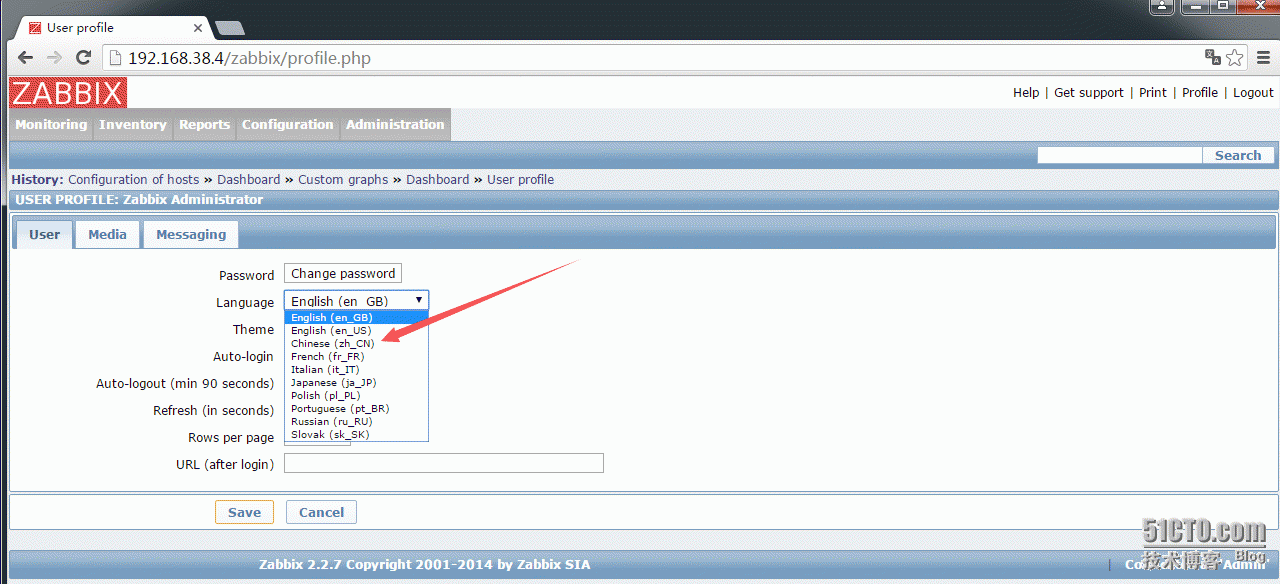Image resolution: width=1280 pixels, height=584 pixels.
Task: Select the User profile browser tab
Action: point(110,27)
